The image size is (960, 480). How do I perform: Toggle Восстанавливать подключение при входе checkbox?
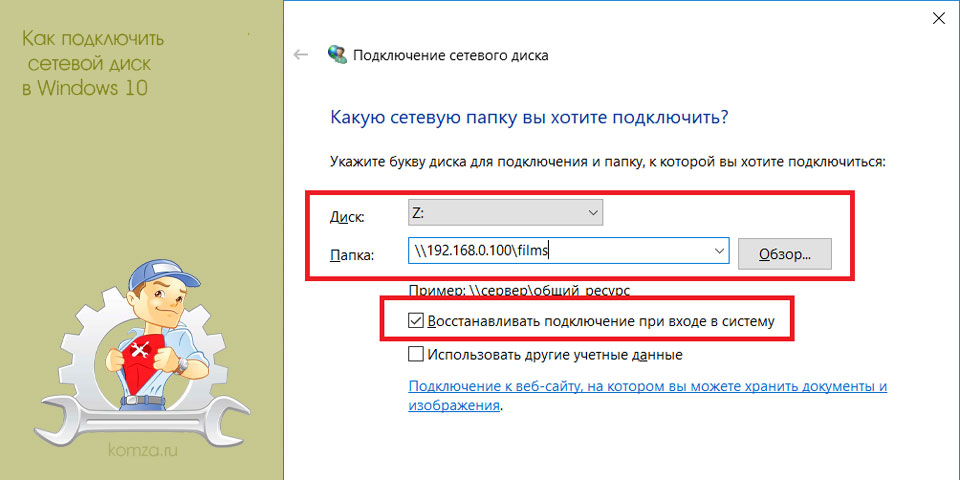tap(416, 320)
